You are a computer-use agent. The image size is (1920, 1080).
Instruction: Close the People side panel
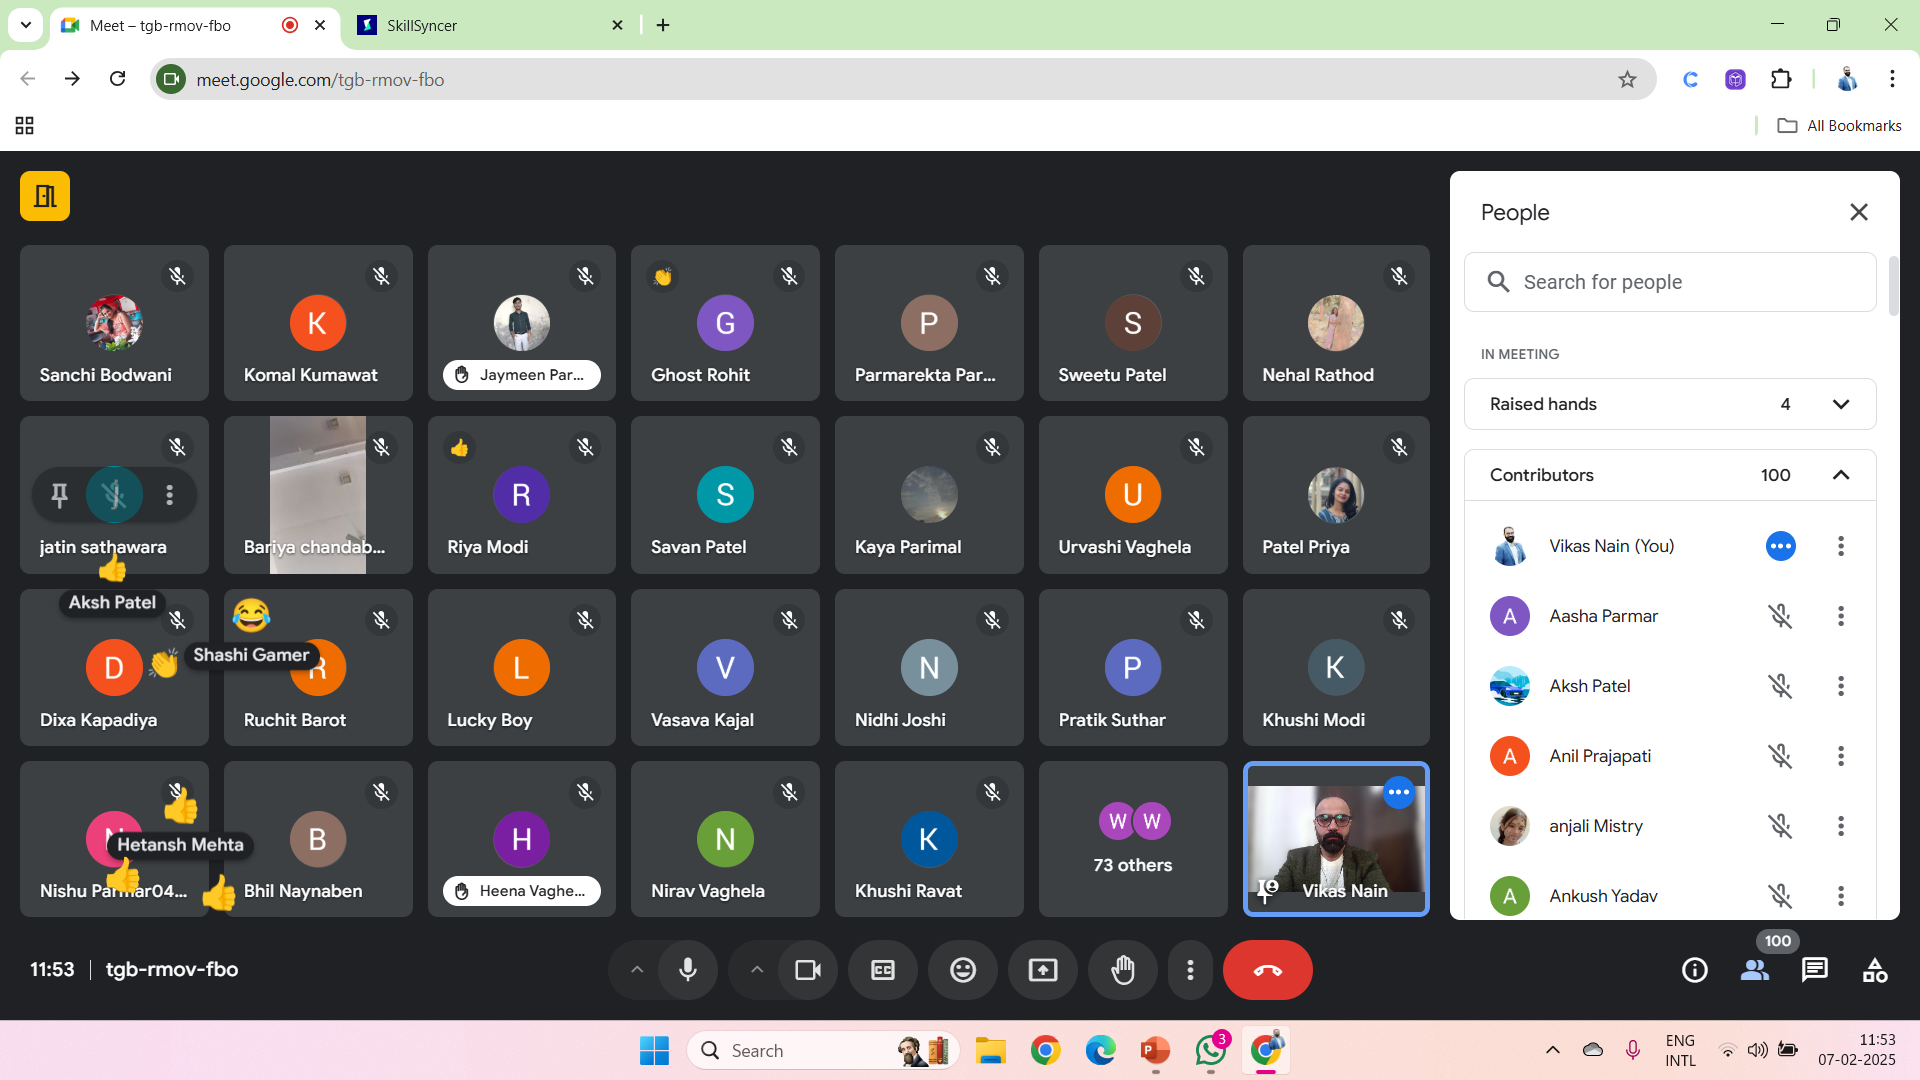coord(1858,212)
